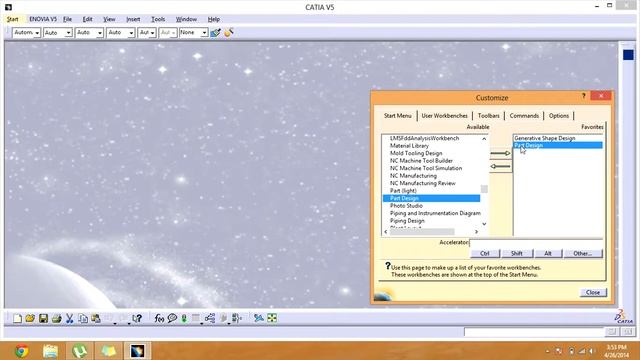The width and height of the screenshot is (640, 360).
Task: Click inside the Accelerator input field
Action: 536,243
